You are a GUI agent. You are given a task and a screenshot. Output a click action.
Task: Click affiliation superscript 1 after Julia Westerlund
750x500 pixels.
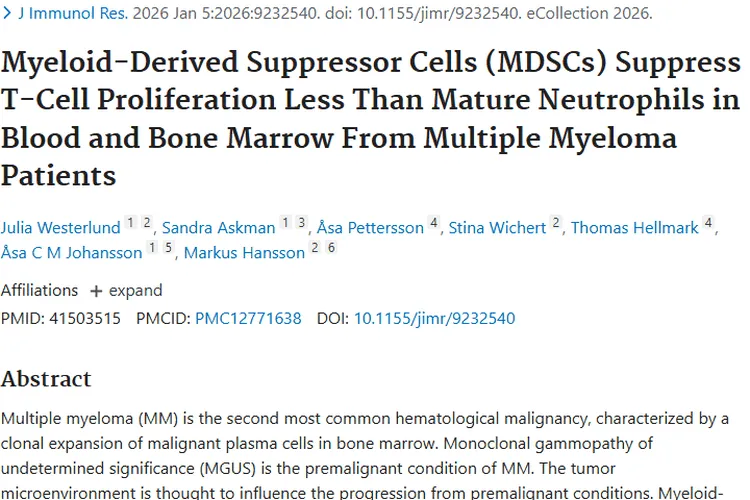131,223
